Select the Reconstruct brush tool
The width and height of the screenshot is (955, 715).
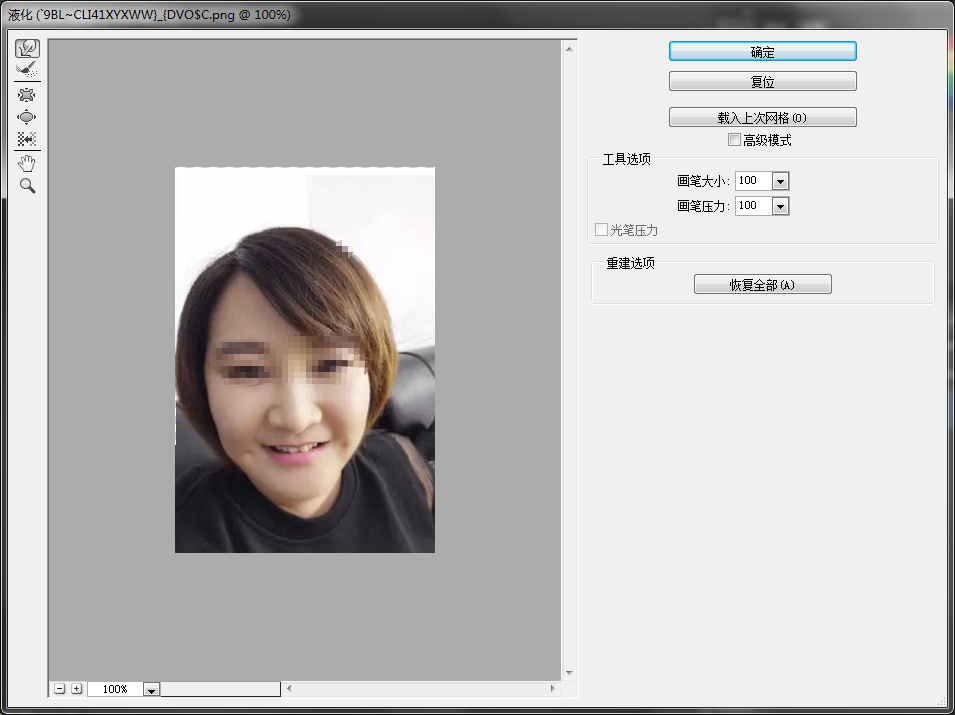click(x=27, y=70)
